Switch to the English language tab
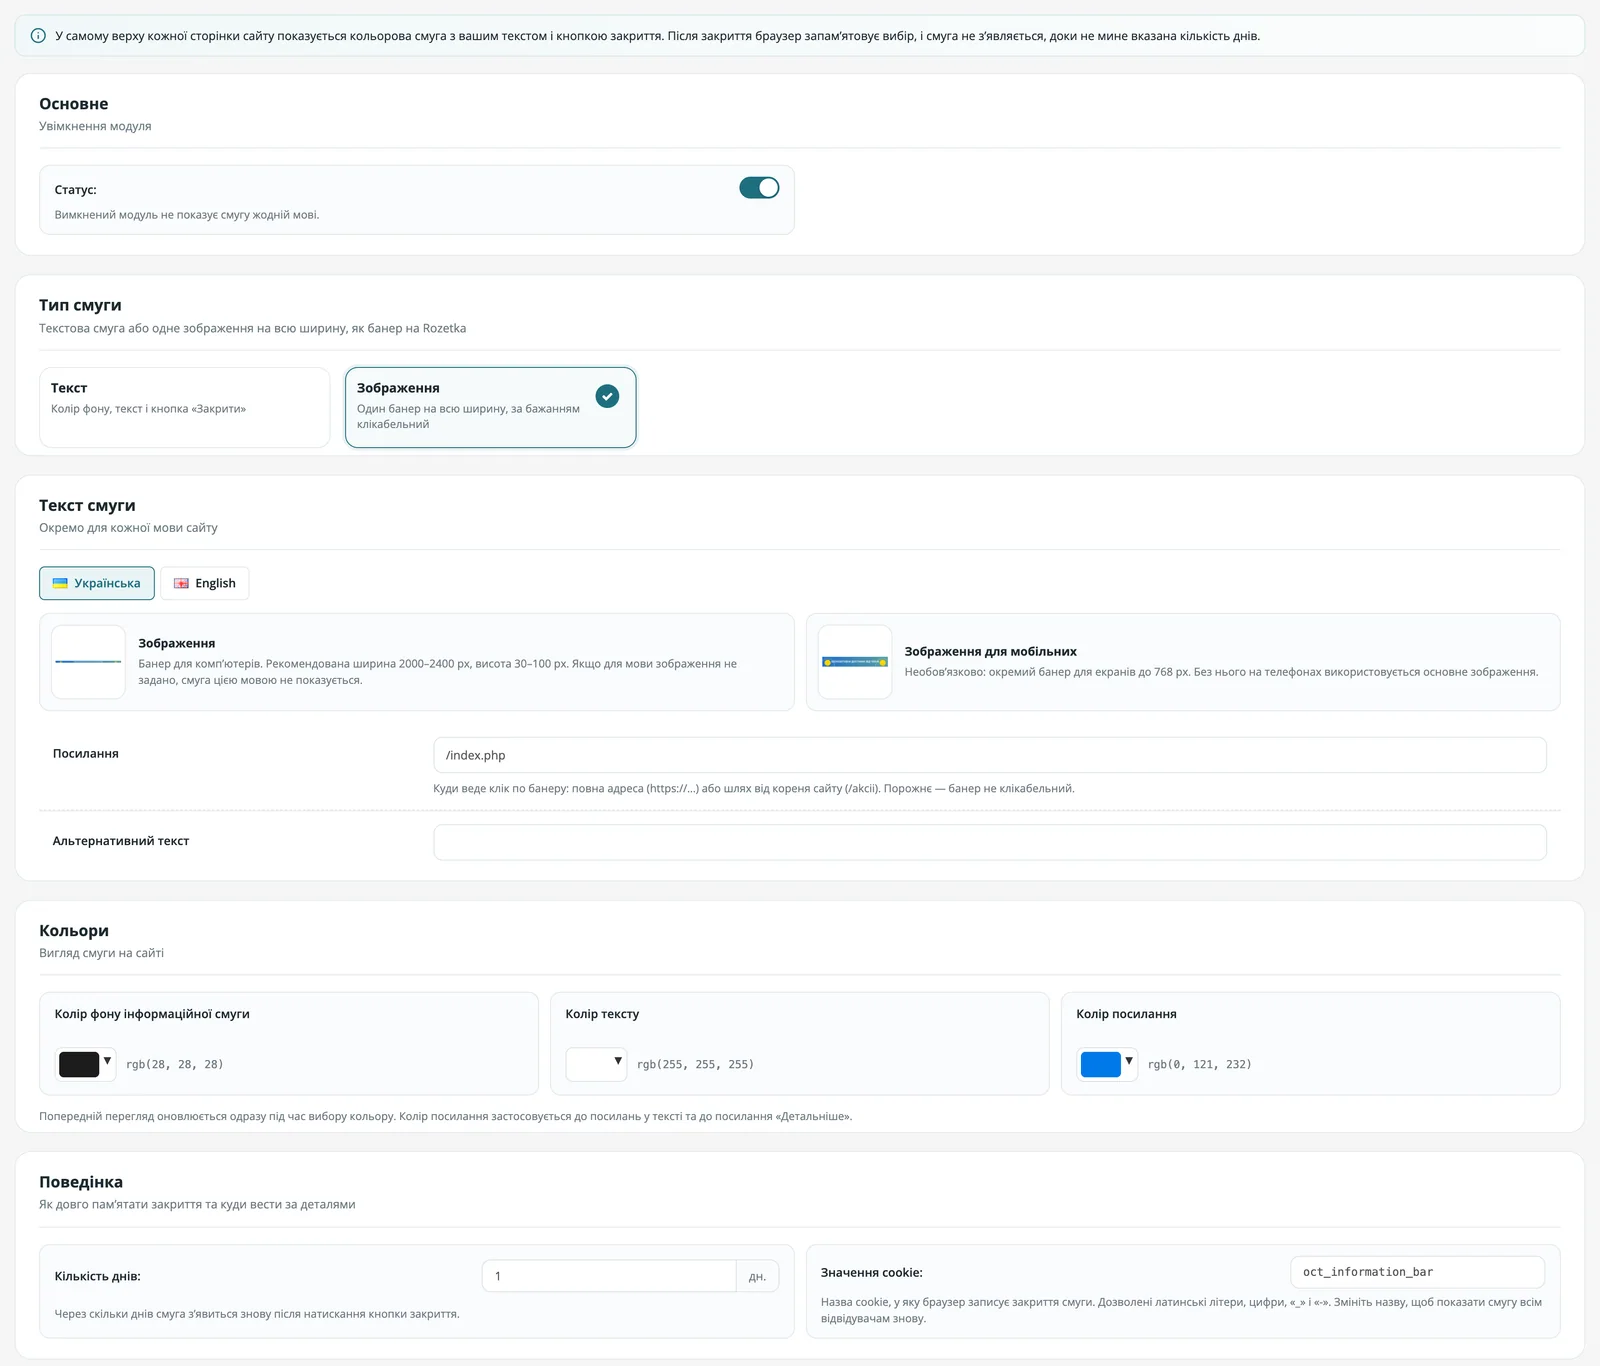The width and height of the screenshot is (1600, 1366). (x=205, y=583)
